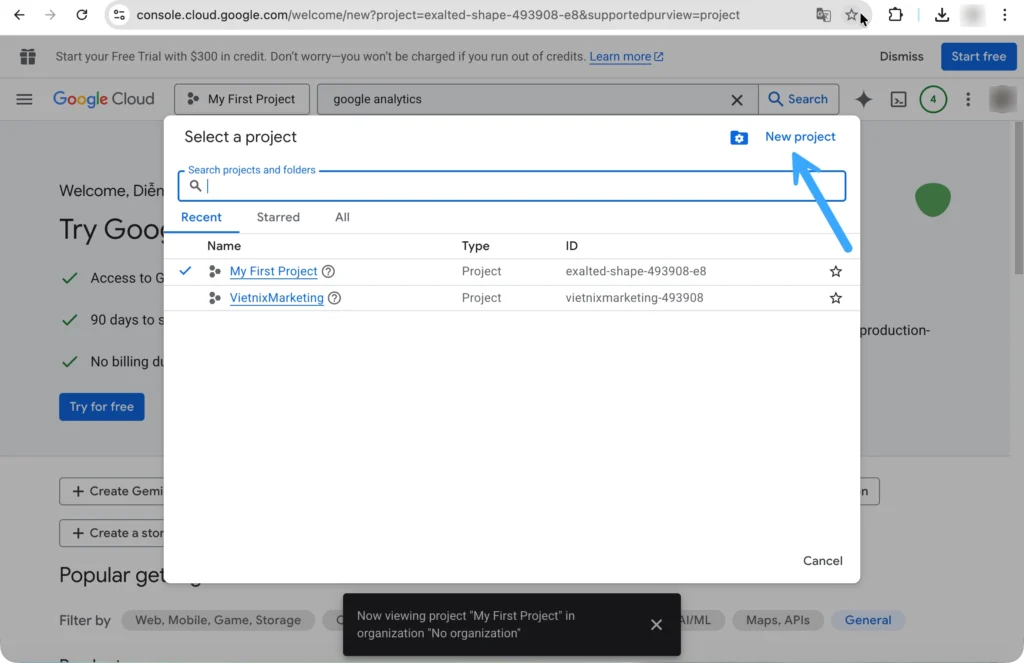Screen dimensions: 1024x663
Task: Focus the Search projects and folders field
Action: coord(520,187)
